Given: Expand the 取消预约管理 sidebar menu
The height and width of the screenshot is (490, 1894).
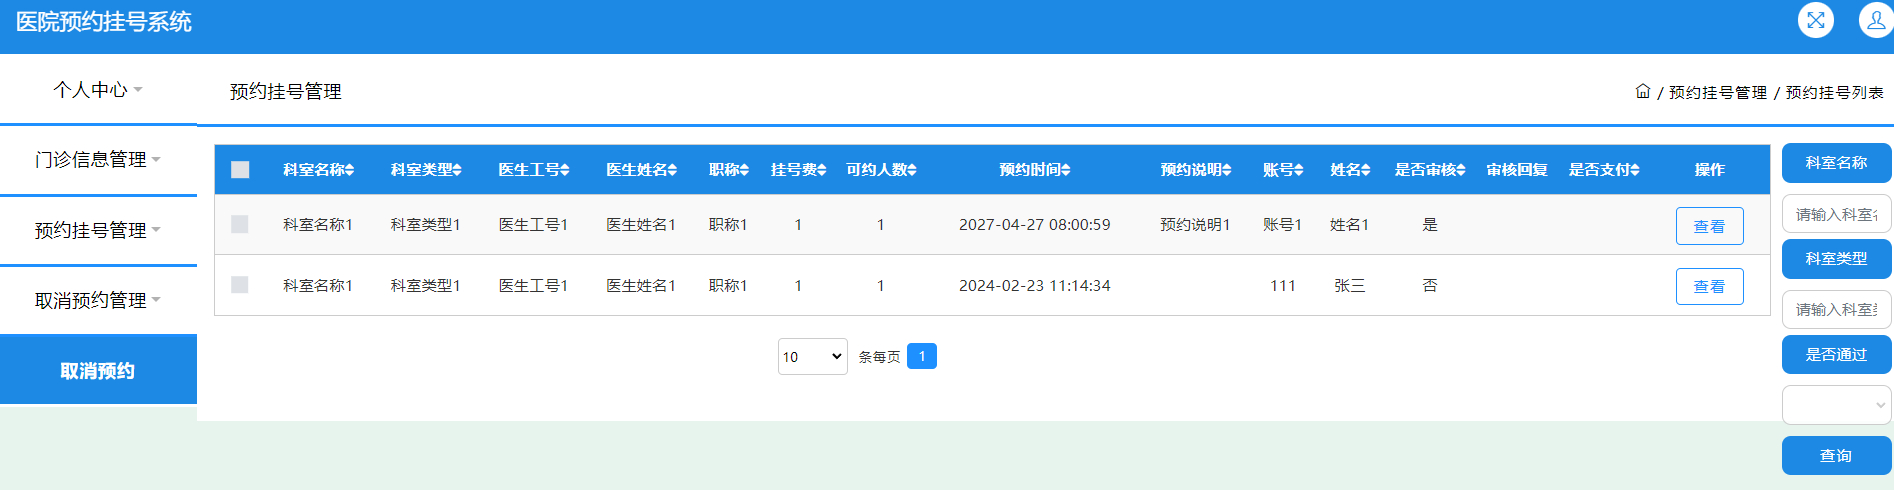Looking at the screenshot, I should 98,300.
